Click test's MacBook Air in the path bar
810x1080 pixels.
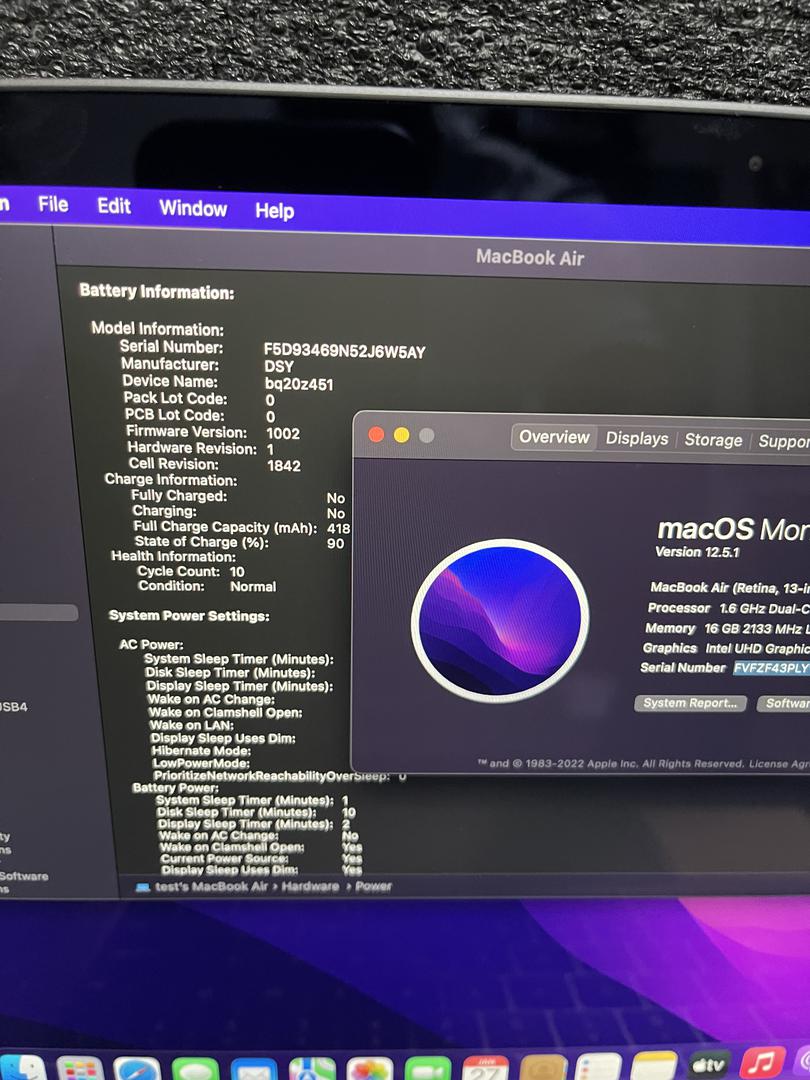(x=211, y=887)
